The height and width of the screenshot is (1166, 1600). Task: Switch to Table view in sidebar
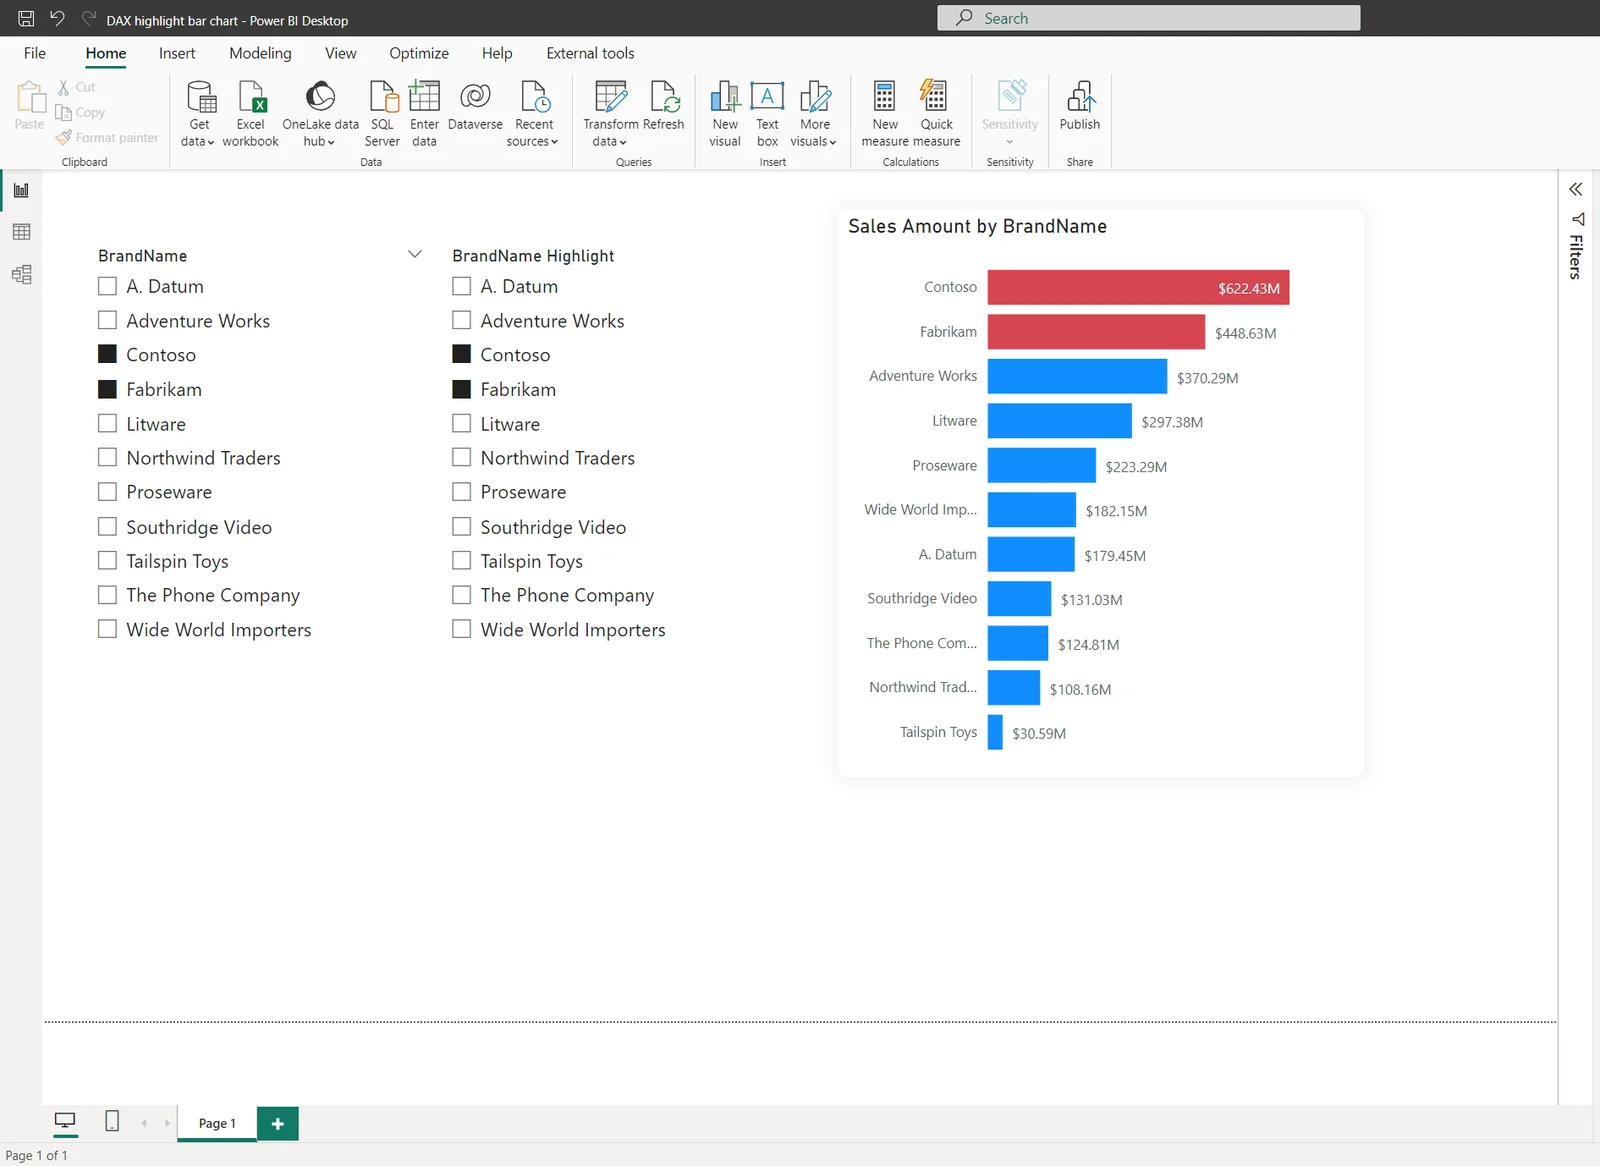point(21,232)
